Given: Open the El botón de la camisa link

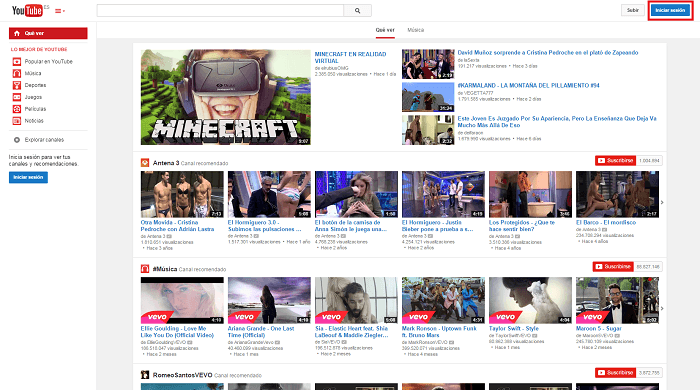Looking at the screenshot, I should [350, 226].
